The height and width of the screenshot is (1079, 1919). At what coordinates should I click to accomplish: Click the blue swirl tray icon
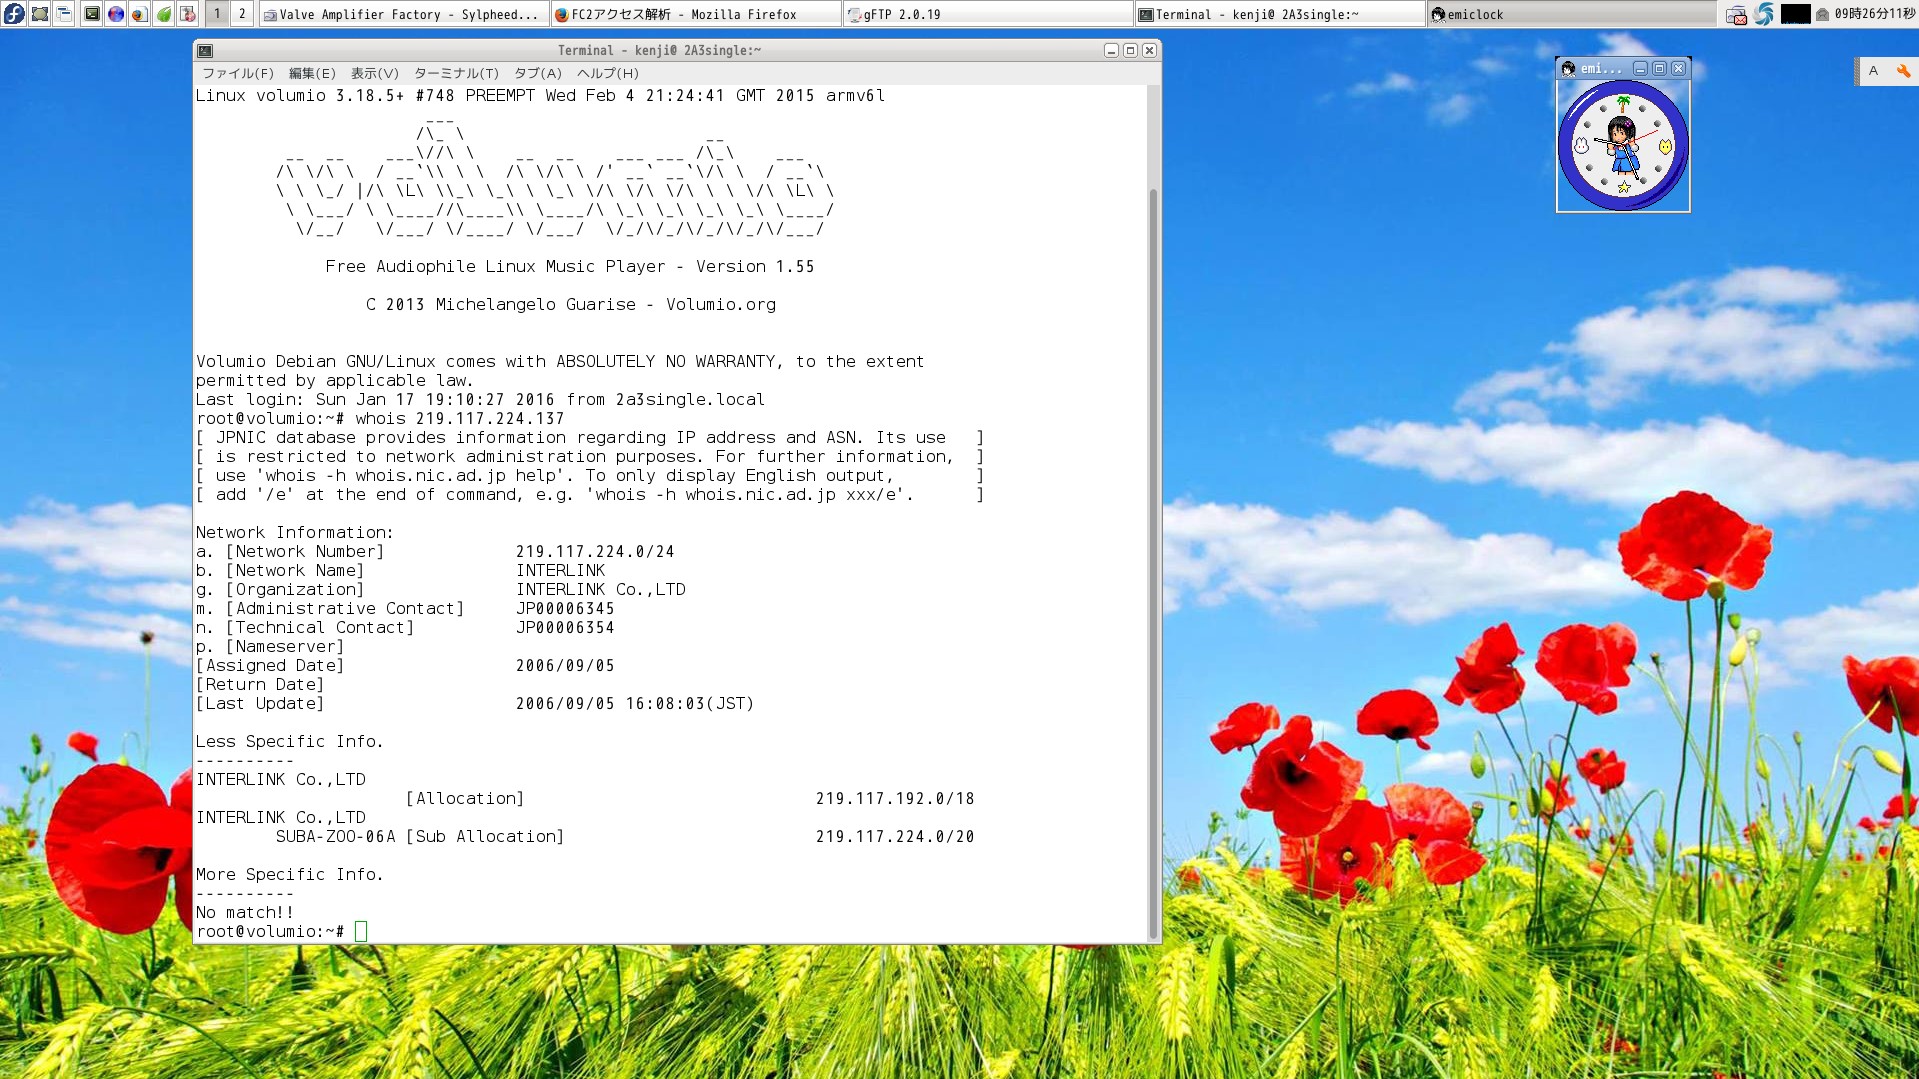point(1764,14)
